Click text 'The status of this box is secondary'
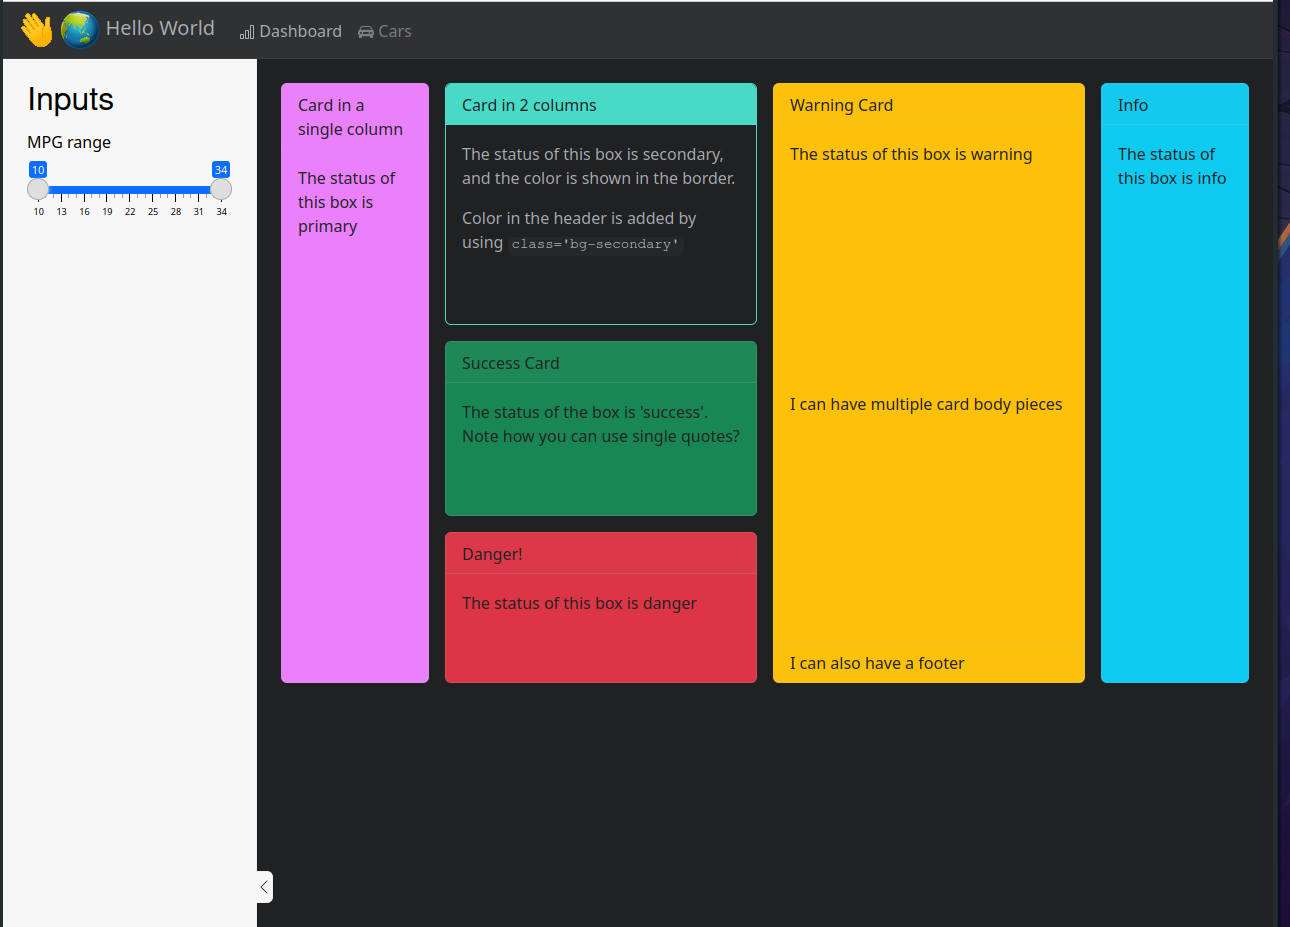Image resolution: width=1290 pixels, height=927 pixels. click(592, 154)
